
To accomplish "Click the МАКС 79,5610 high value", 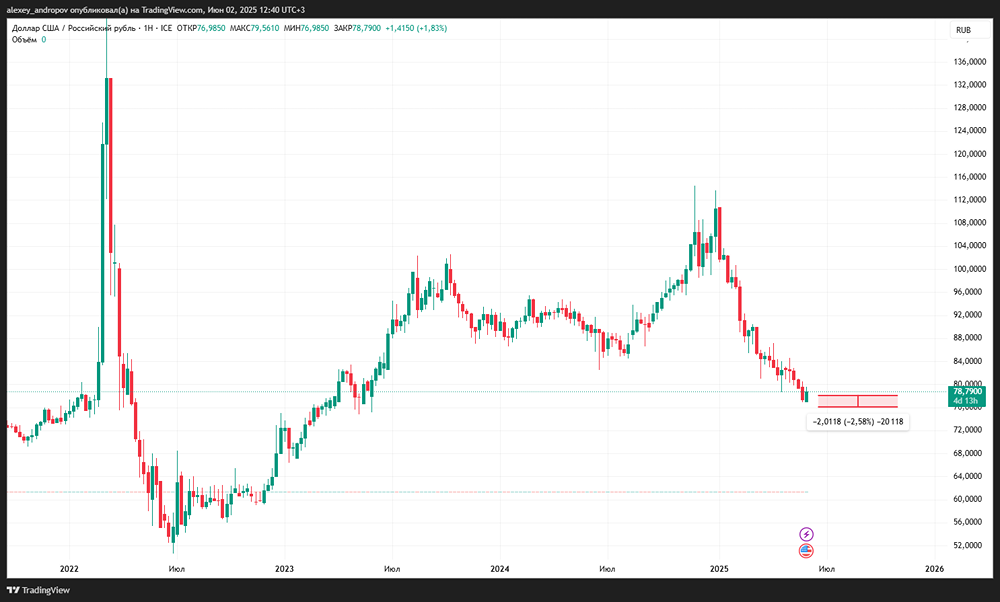I will point(254,28).
